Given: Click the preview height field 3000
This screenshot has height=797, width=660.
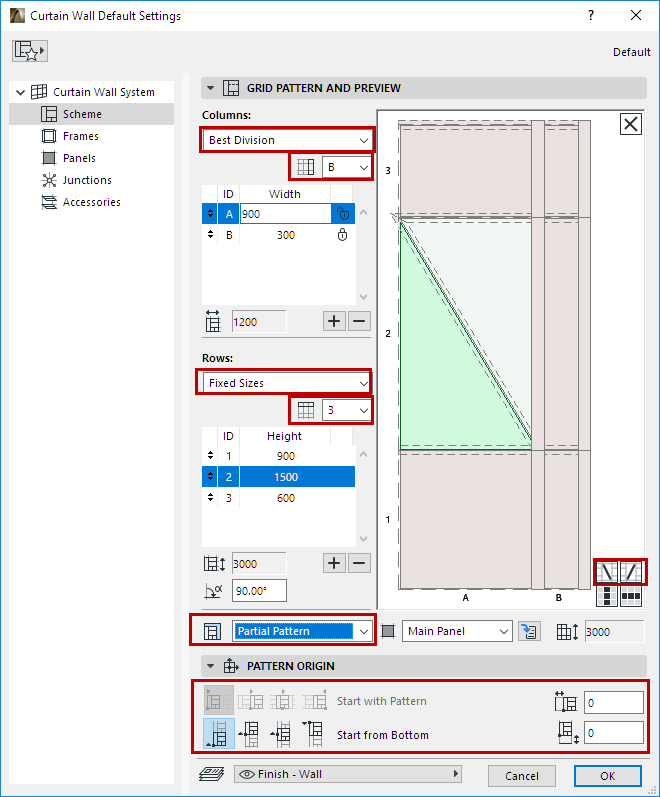Looking at the screenshot, I should (x=614, y=631).
